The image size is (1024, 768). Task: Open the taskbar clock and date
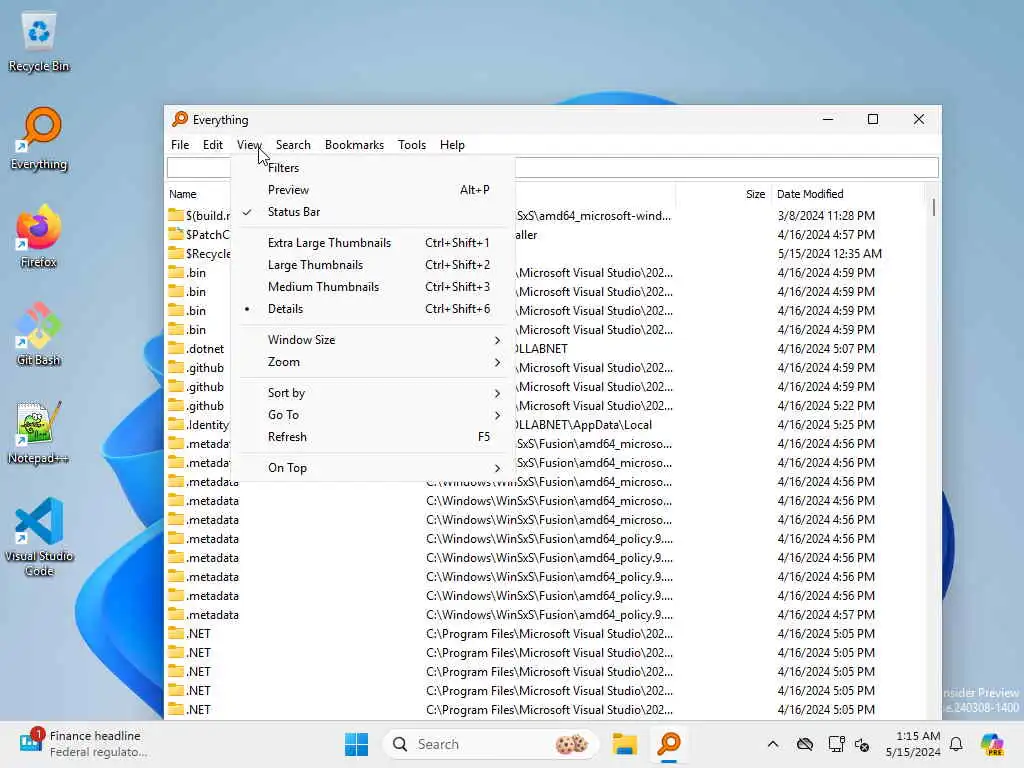click(913, 744)
